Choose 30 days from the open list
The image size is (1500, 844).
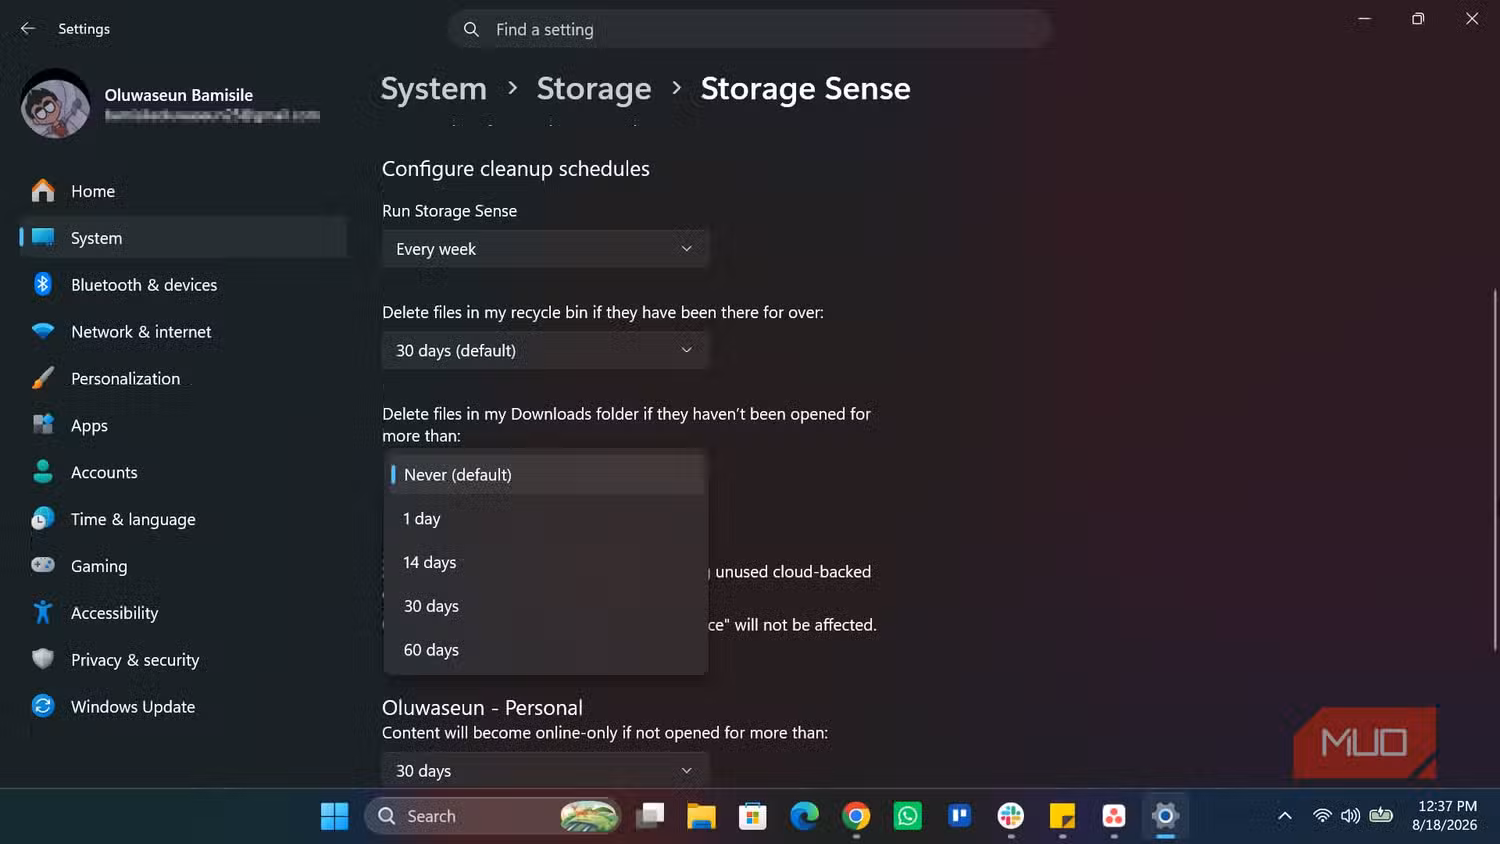pos(546,606)
